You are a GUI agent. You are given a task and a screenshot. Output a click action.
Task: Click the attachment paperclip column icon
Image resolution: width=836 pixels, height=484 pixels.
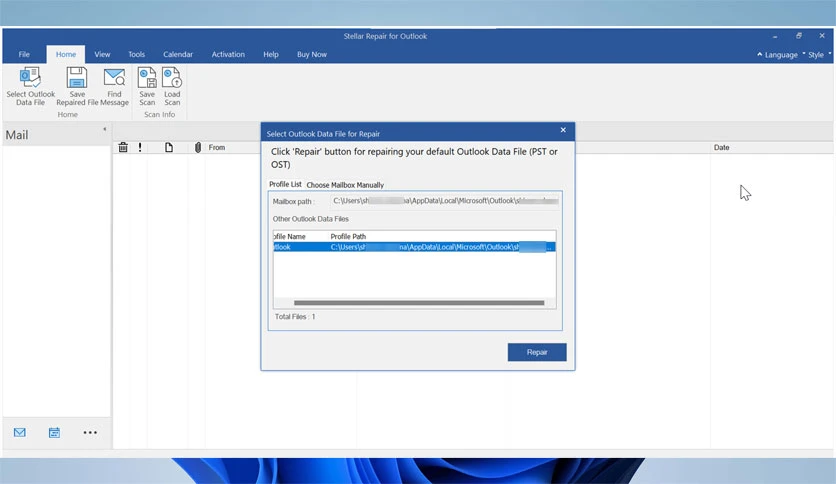click(x=198, y=147)
